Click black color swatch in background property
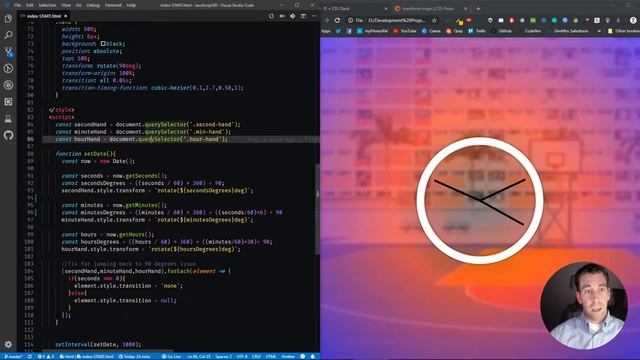 tap(103, 44)
